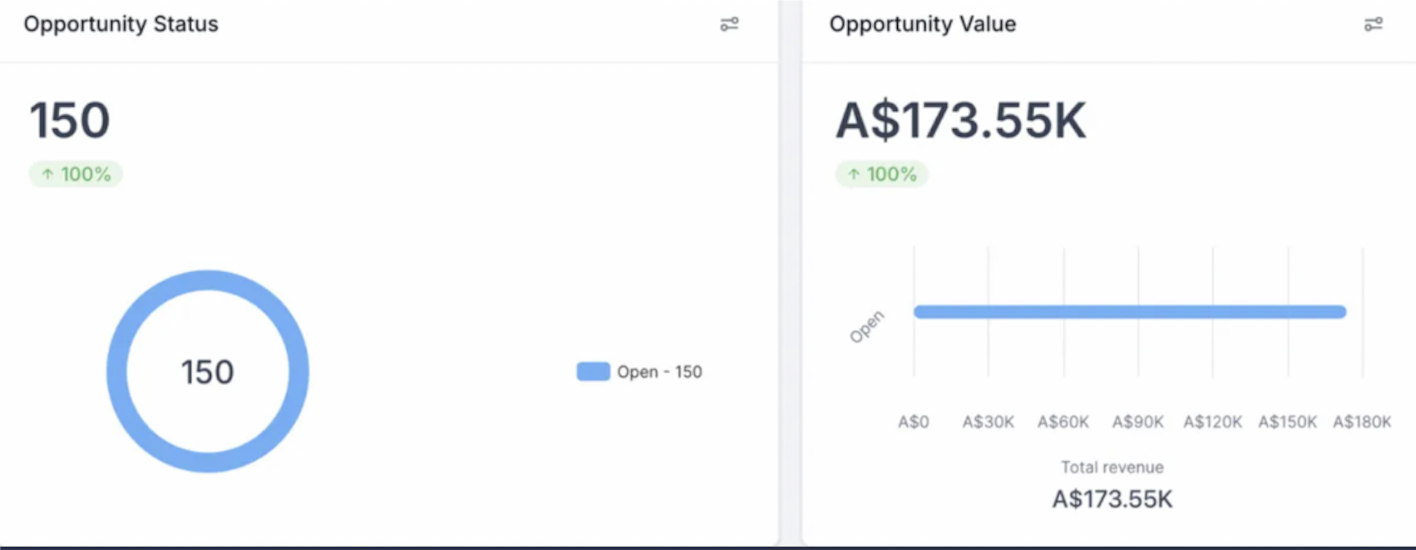Click the green arrow beside Opportunity Status 100%
1416x550 pixels.
point(47,174)
